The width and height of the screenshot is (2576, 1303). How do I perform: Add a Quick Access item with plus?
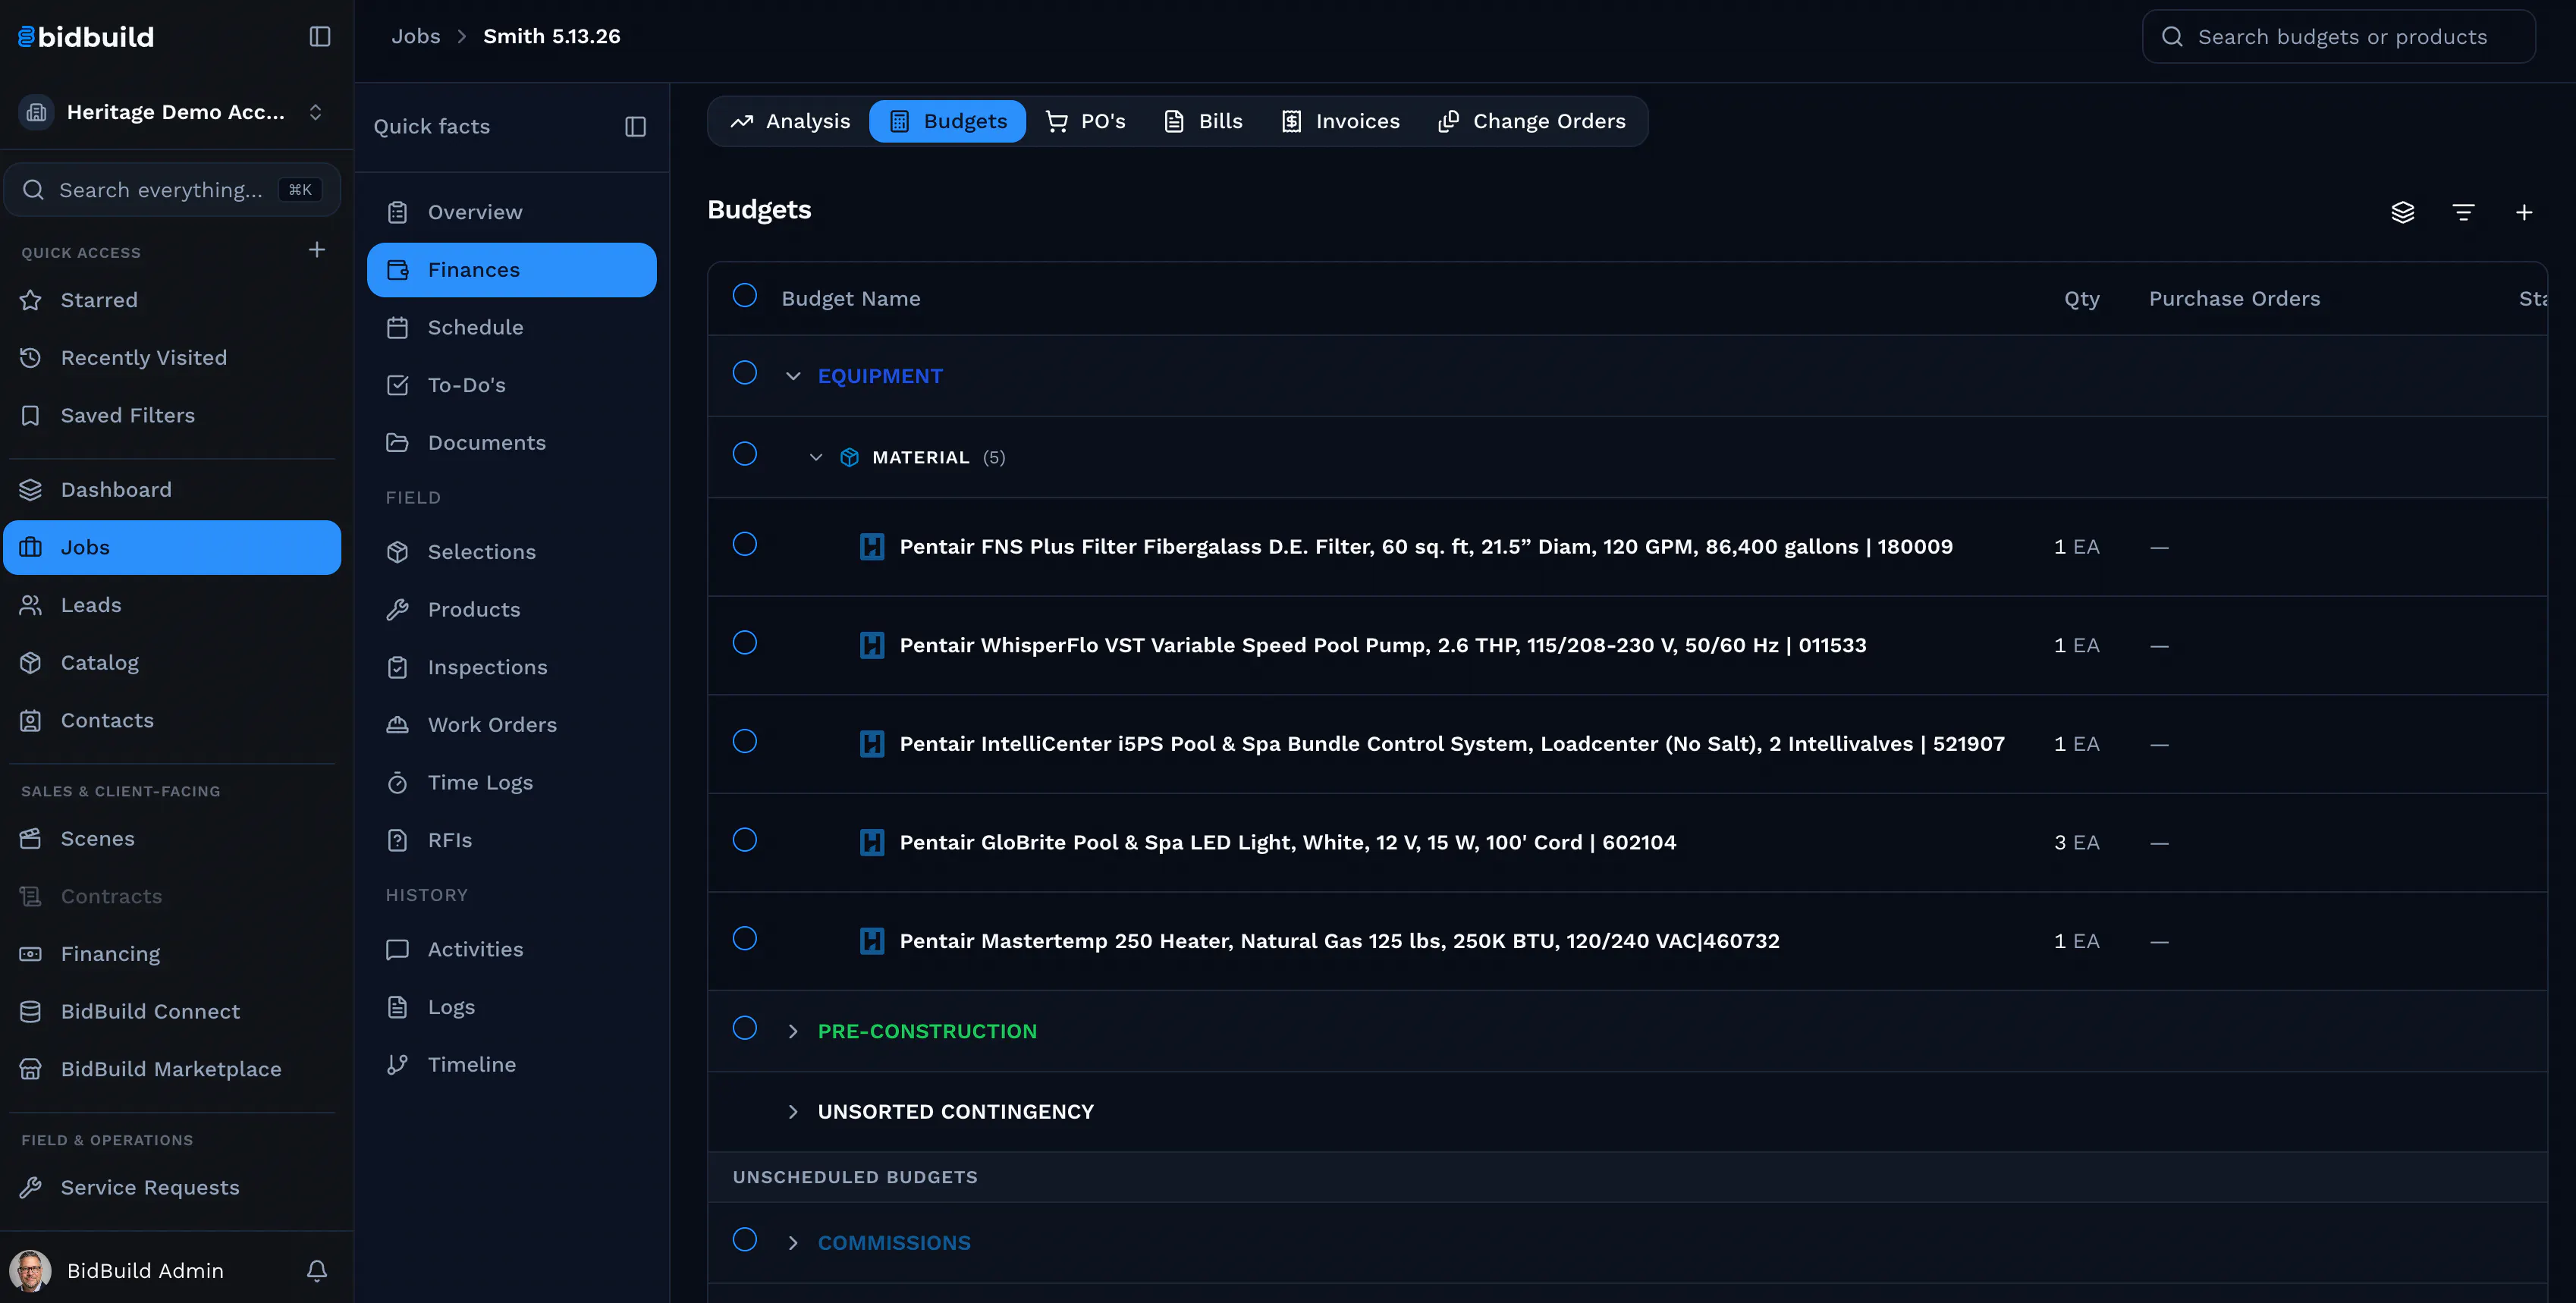point(317,250)
